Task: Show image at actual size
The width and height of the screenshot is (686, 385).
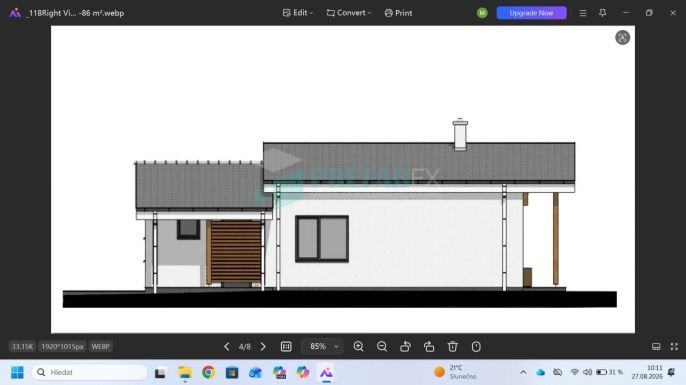Action: 286,346
